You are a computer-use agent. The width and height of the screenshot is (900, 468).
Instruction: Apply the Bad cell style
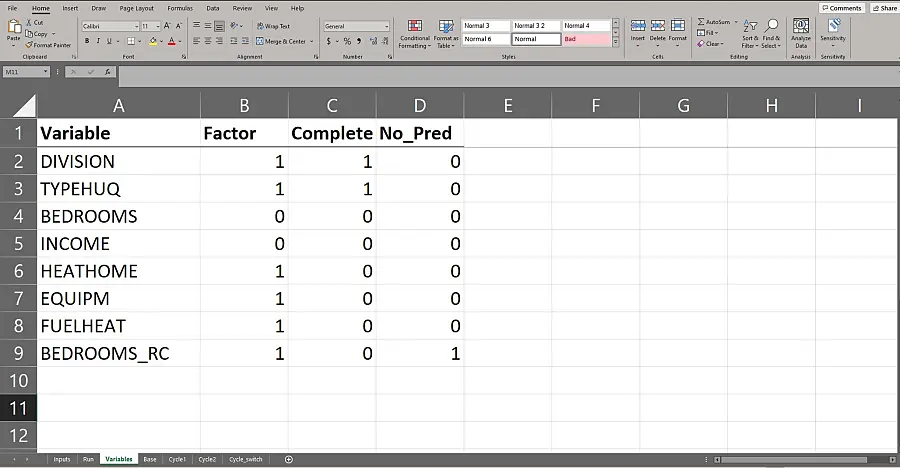pos(586,39)
